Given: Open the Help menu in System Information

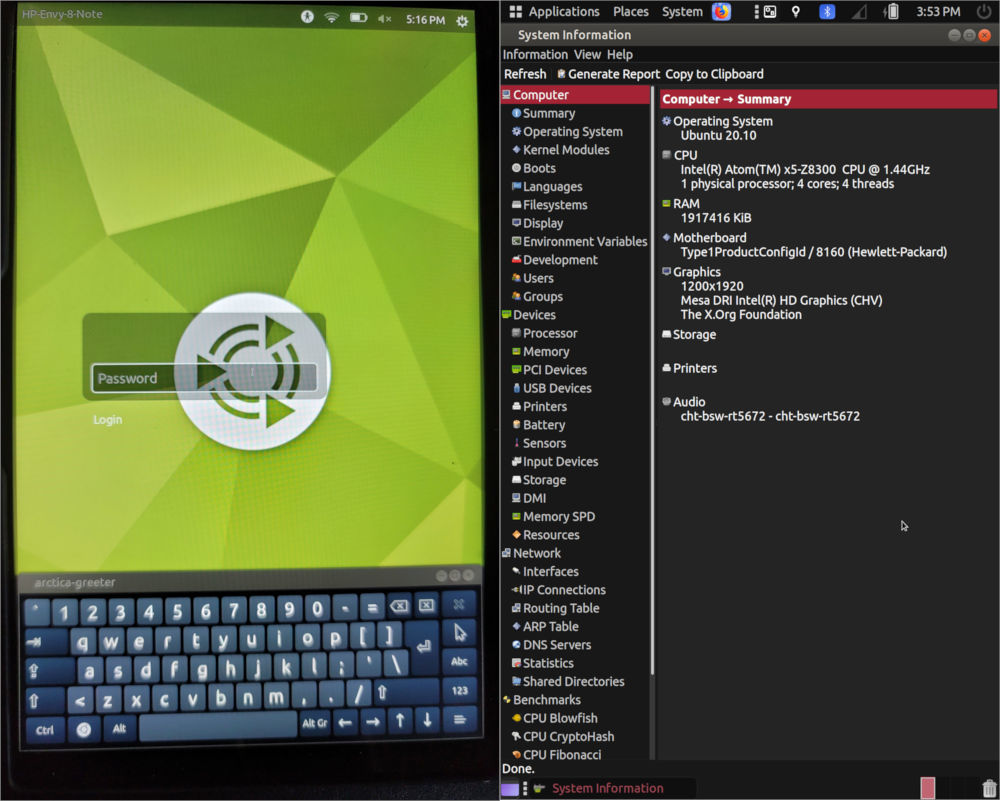Looking at the screenshot, I should [x=620, y=55].
